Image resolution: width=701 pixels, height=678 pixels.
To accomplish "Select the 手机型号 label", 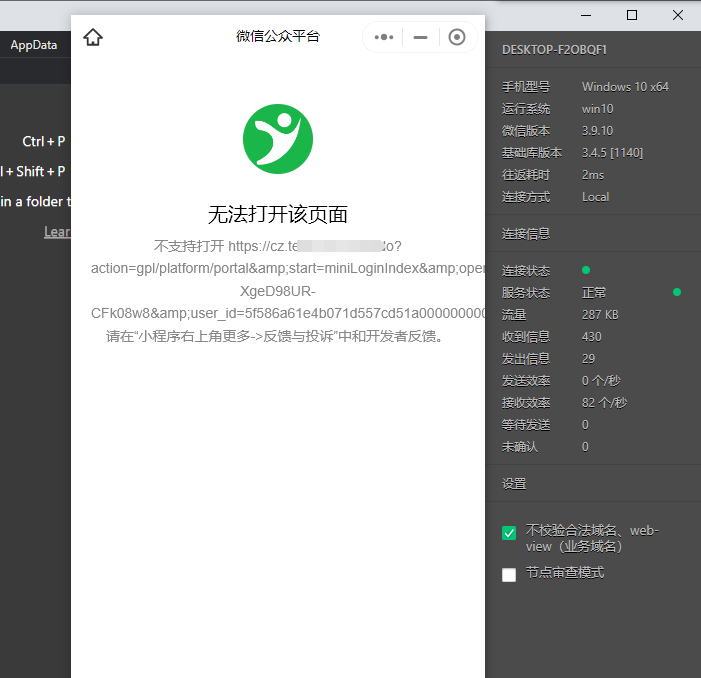I will [526, 87].
